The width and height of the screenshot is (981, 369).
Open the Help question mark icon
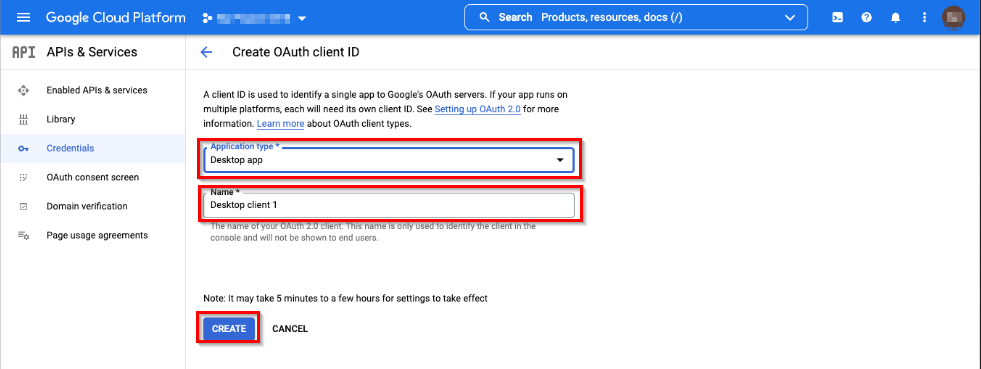(867, 18)
